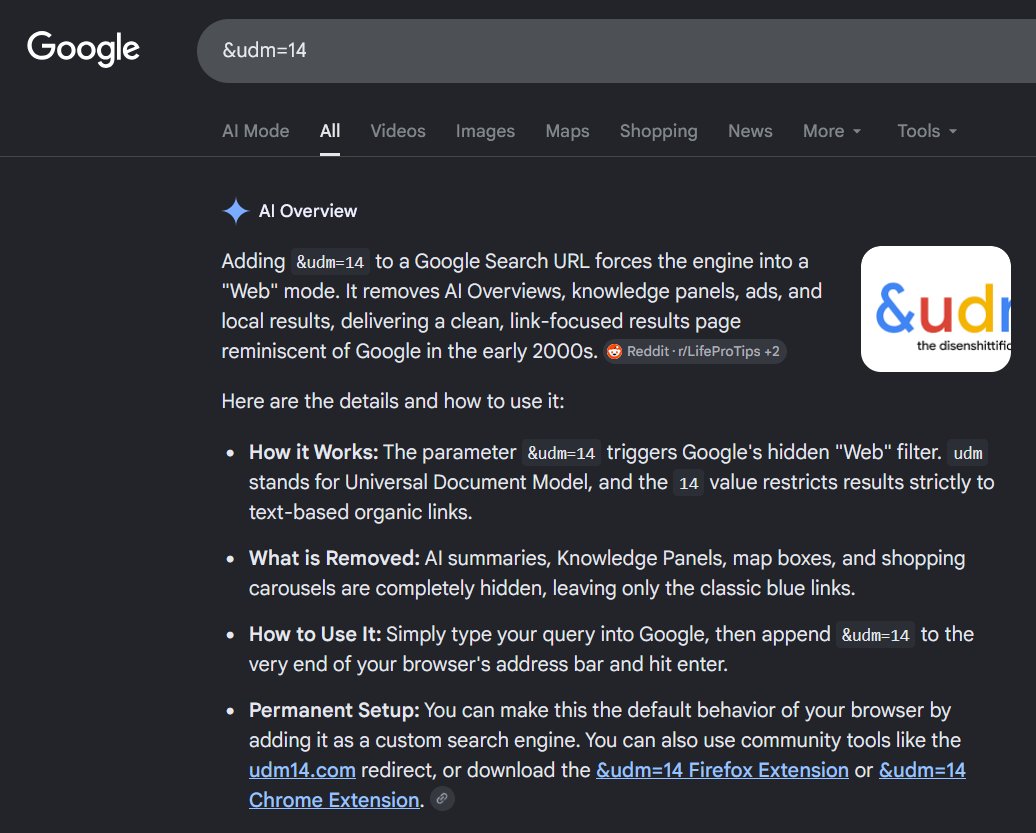Open the Videos tab
Screen dimensions: 1036x833
tap(398, 131)
